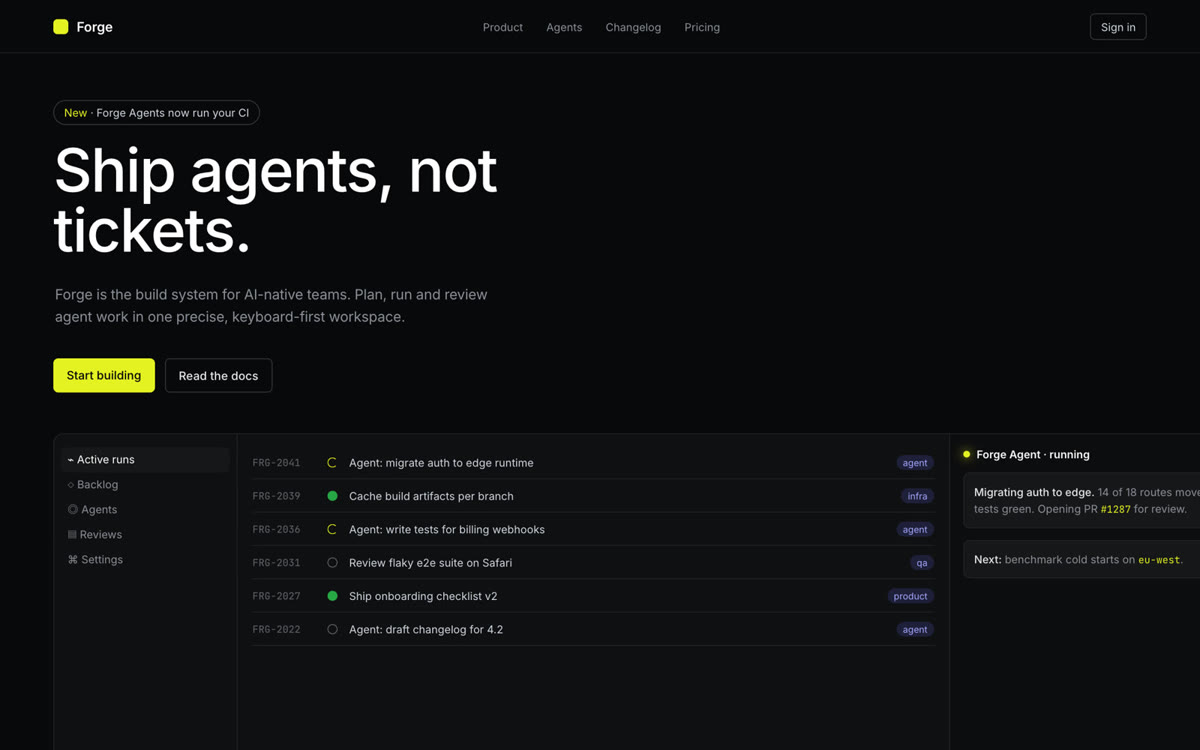
Task: Click the Start building button
Action: (104, 375)
